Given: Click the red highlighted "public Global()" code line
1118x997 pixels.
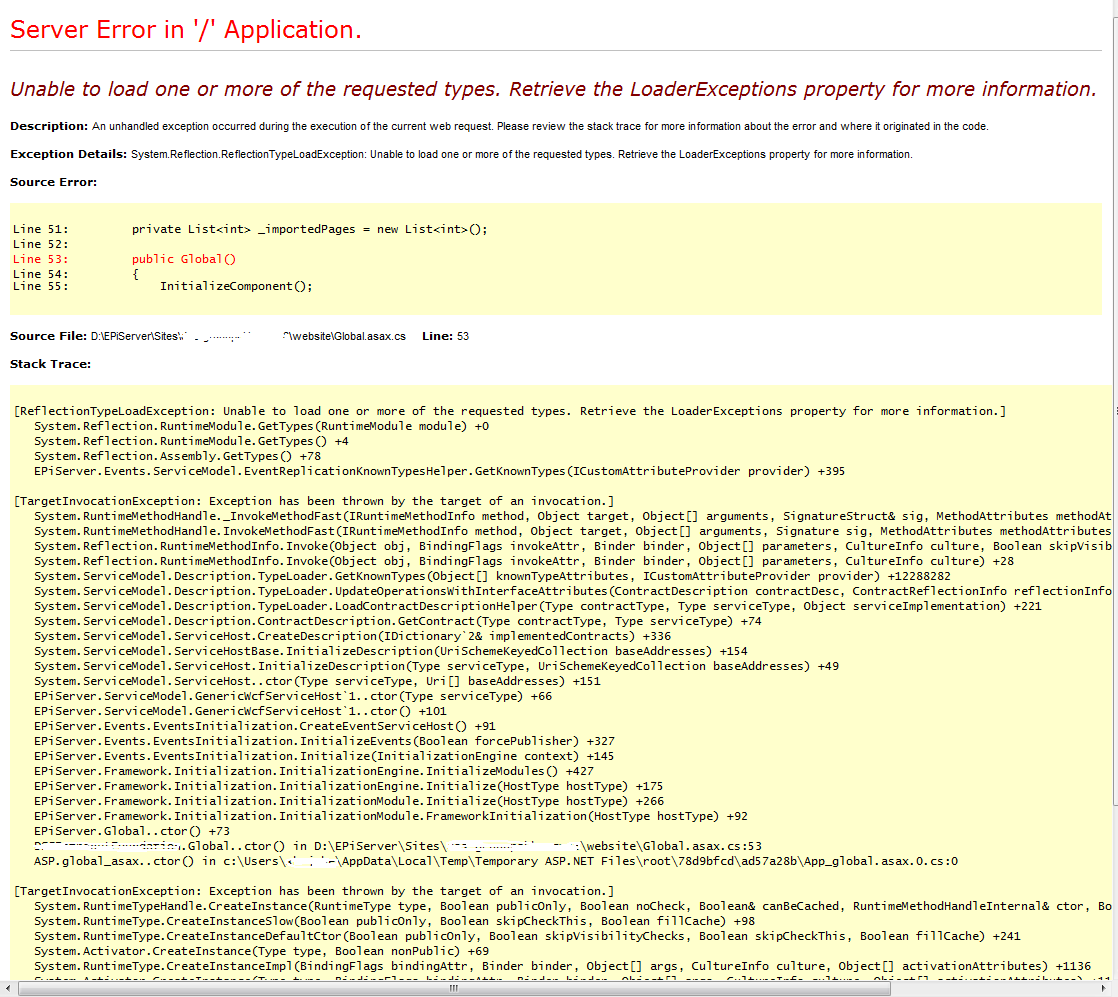Looking at the screenshot, I should 183,259.
